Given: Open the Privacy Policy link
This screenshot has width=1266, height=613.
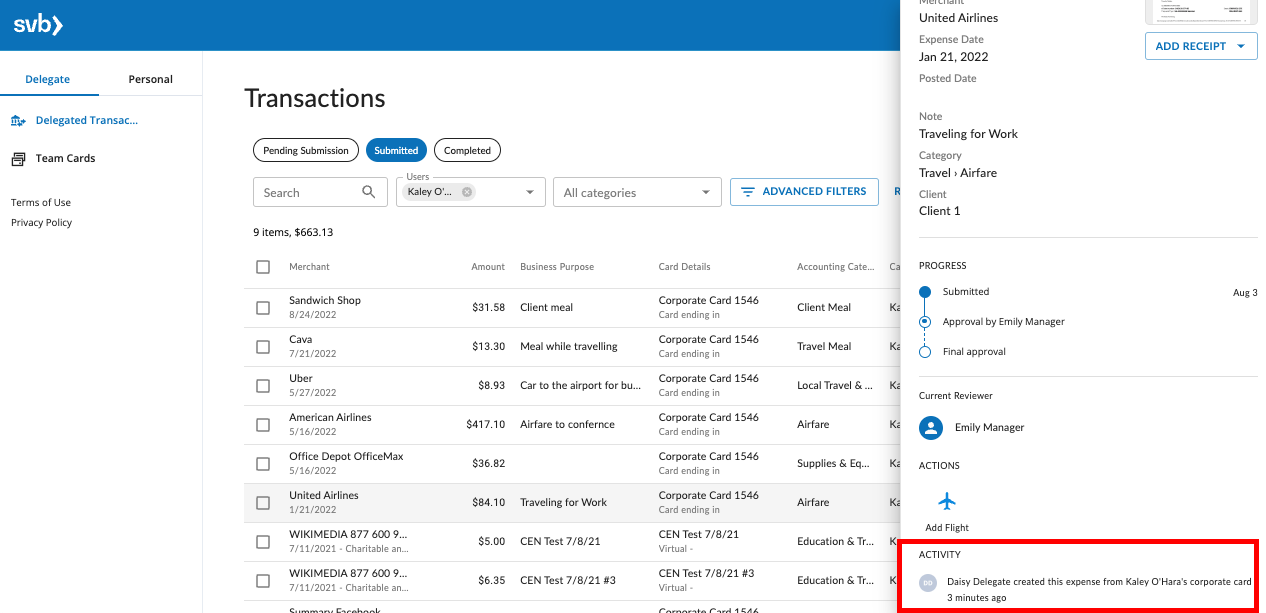Looking at the screenshot, I should (x=42, y=223).
